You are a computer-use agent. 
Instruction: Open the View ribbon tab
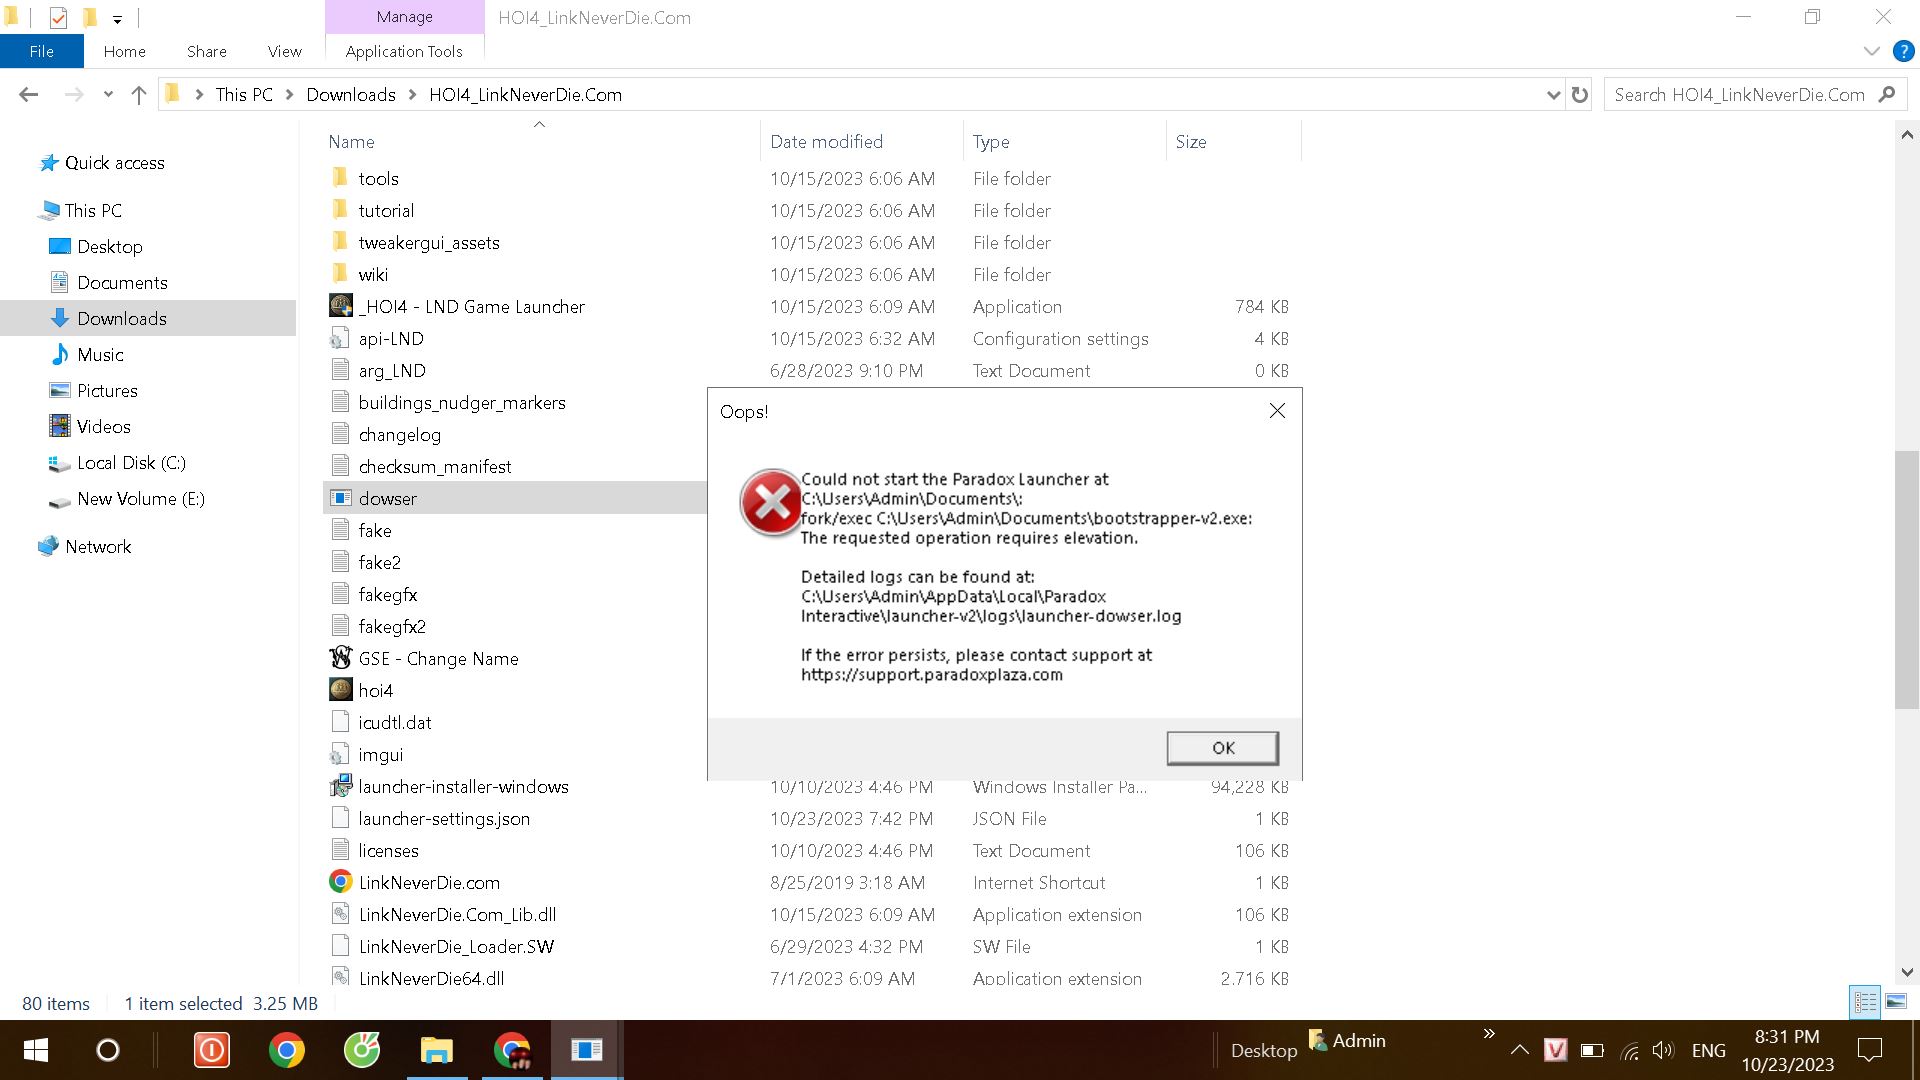click(x=284, y=51)
